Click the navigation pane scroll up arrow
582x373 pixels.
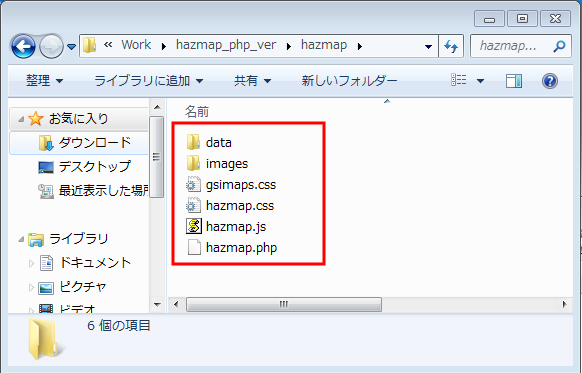click(x=157, y=107)
